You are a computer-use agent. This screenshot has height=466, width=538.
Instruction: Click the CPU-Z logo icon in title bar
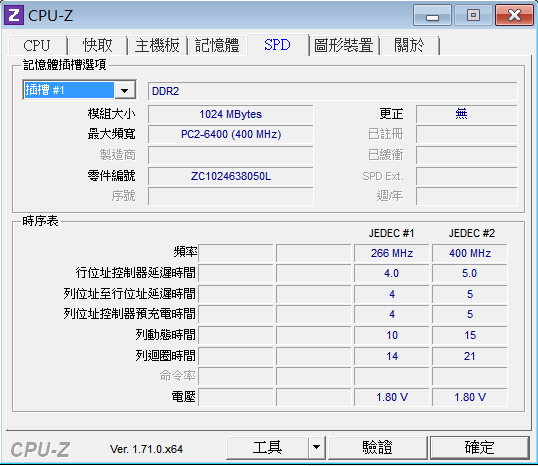coord(14,15)
